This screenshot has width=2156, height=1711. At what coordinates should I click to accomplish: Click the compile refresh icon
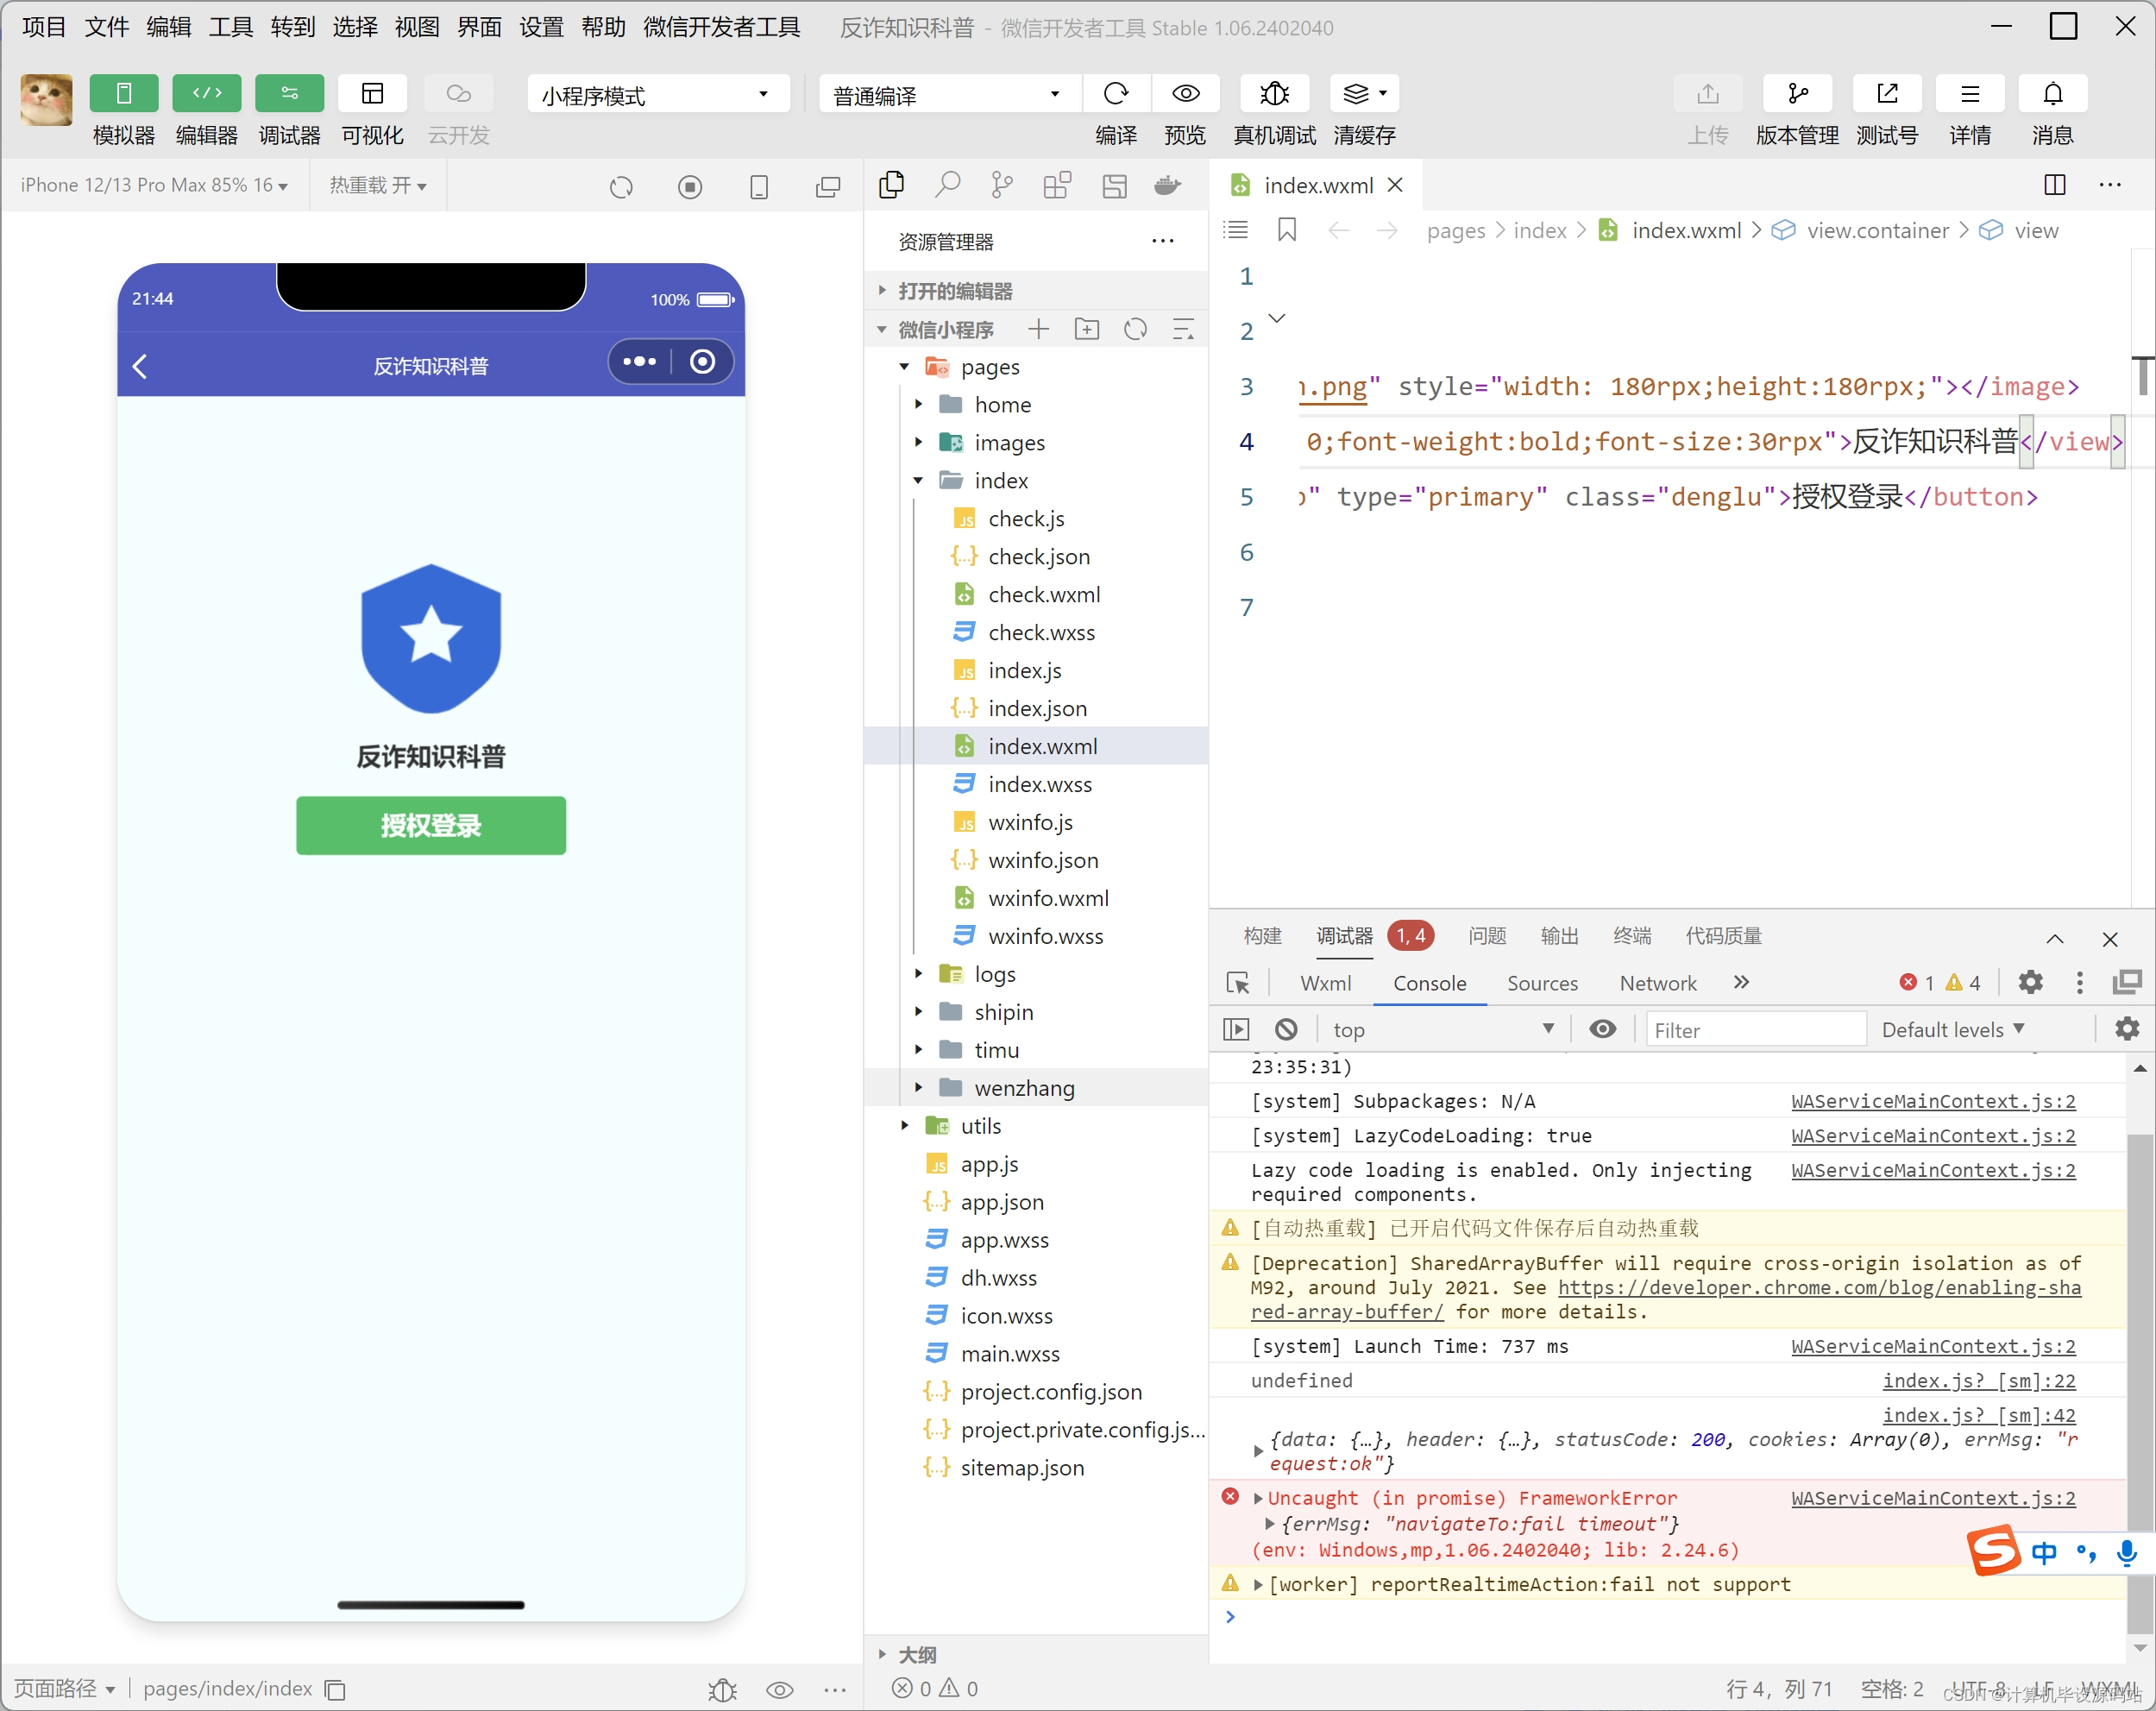[1115, 94]
